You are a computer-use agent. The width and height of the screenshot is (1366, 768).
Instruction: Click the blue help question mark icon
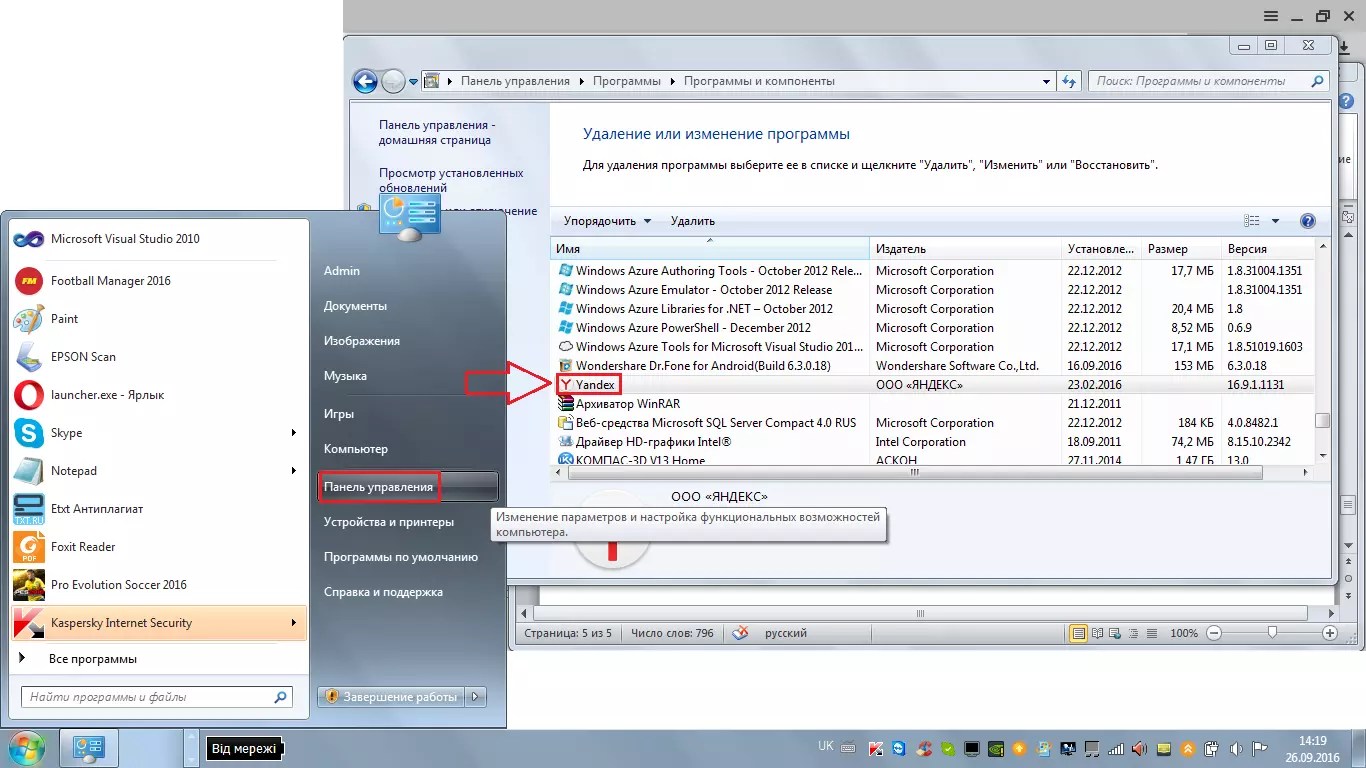click(x=1307, y=221)
